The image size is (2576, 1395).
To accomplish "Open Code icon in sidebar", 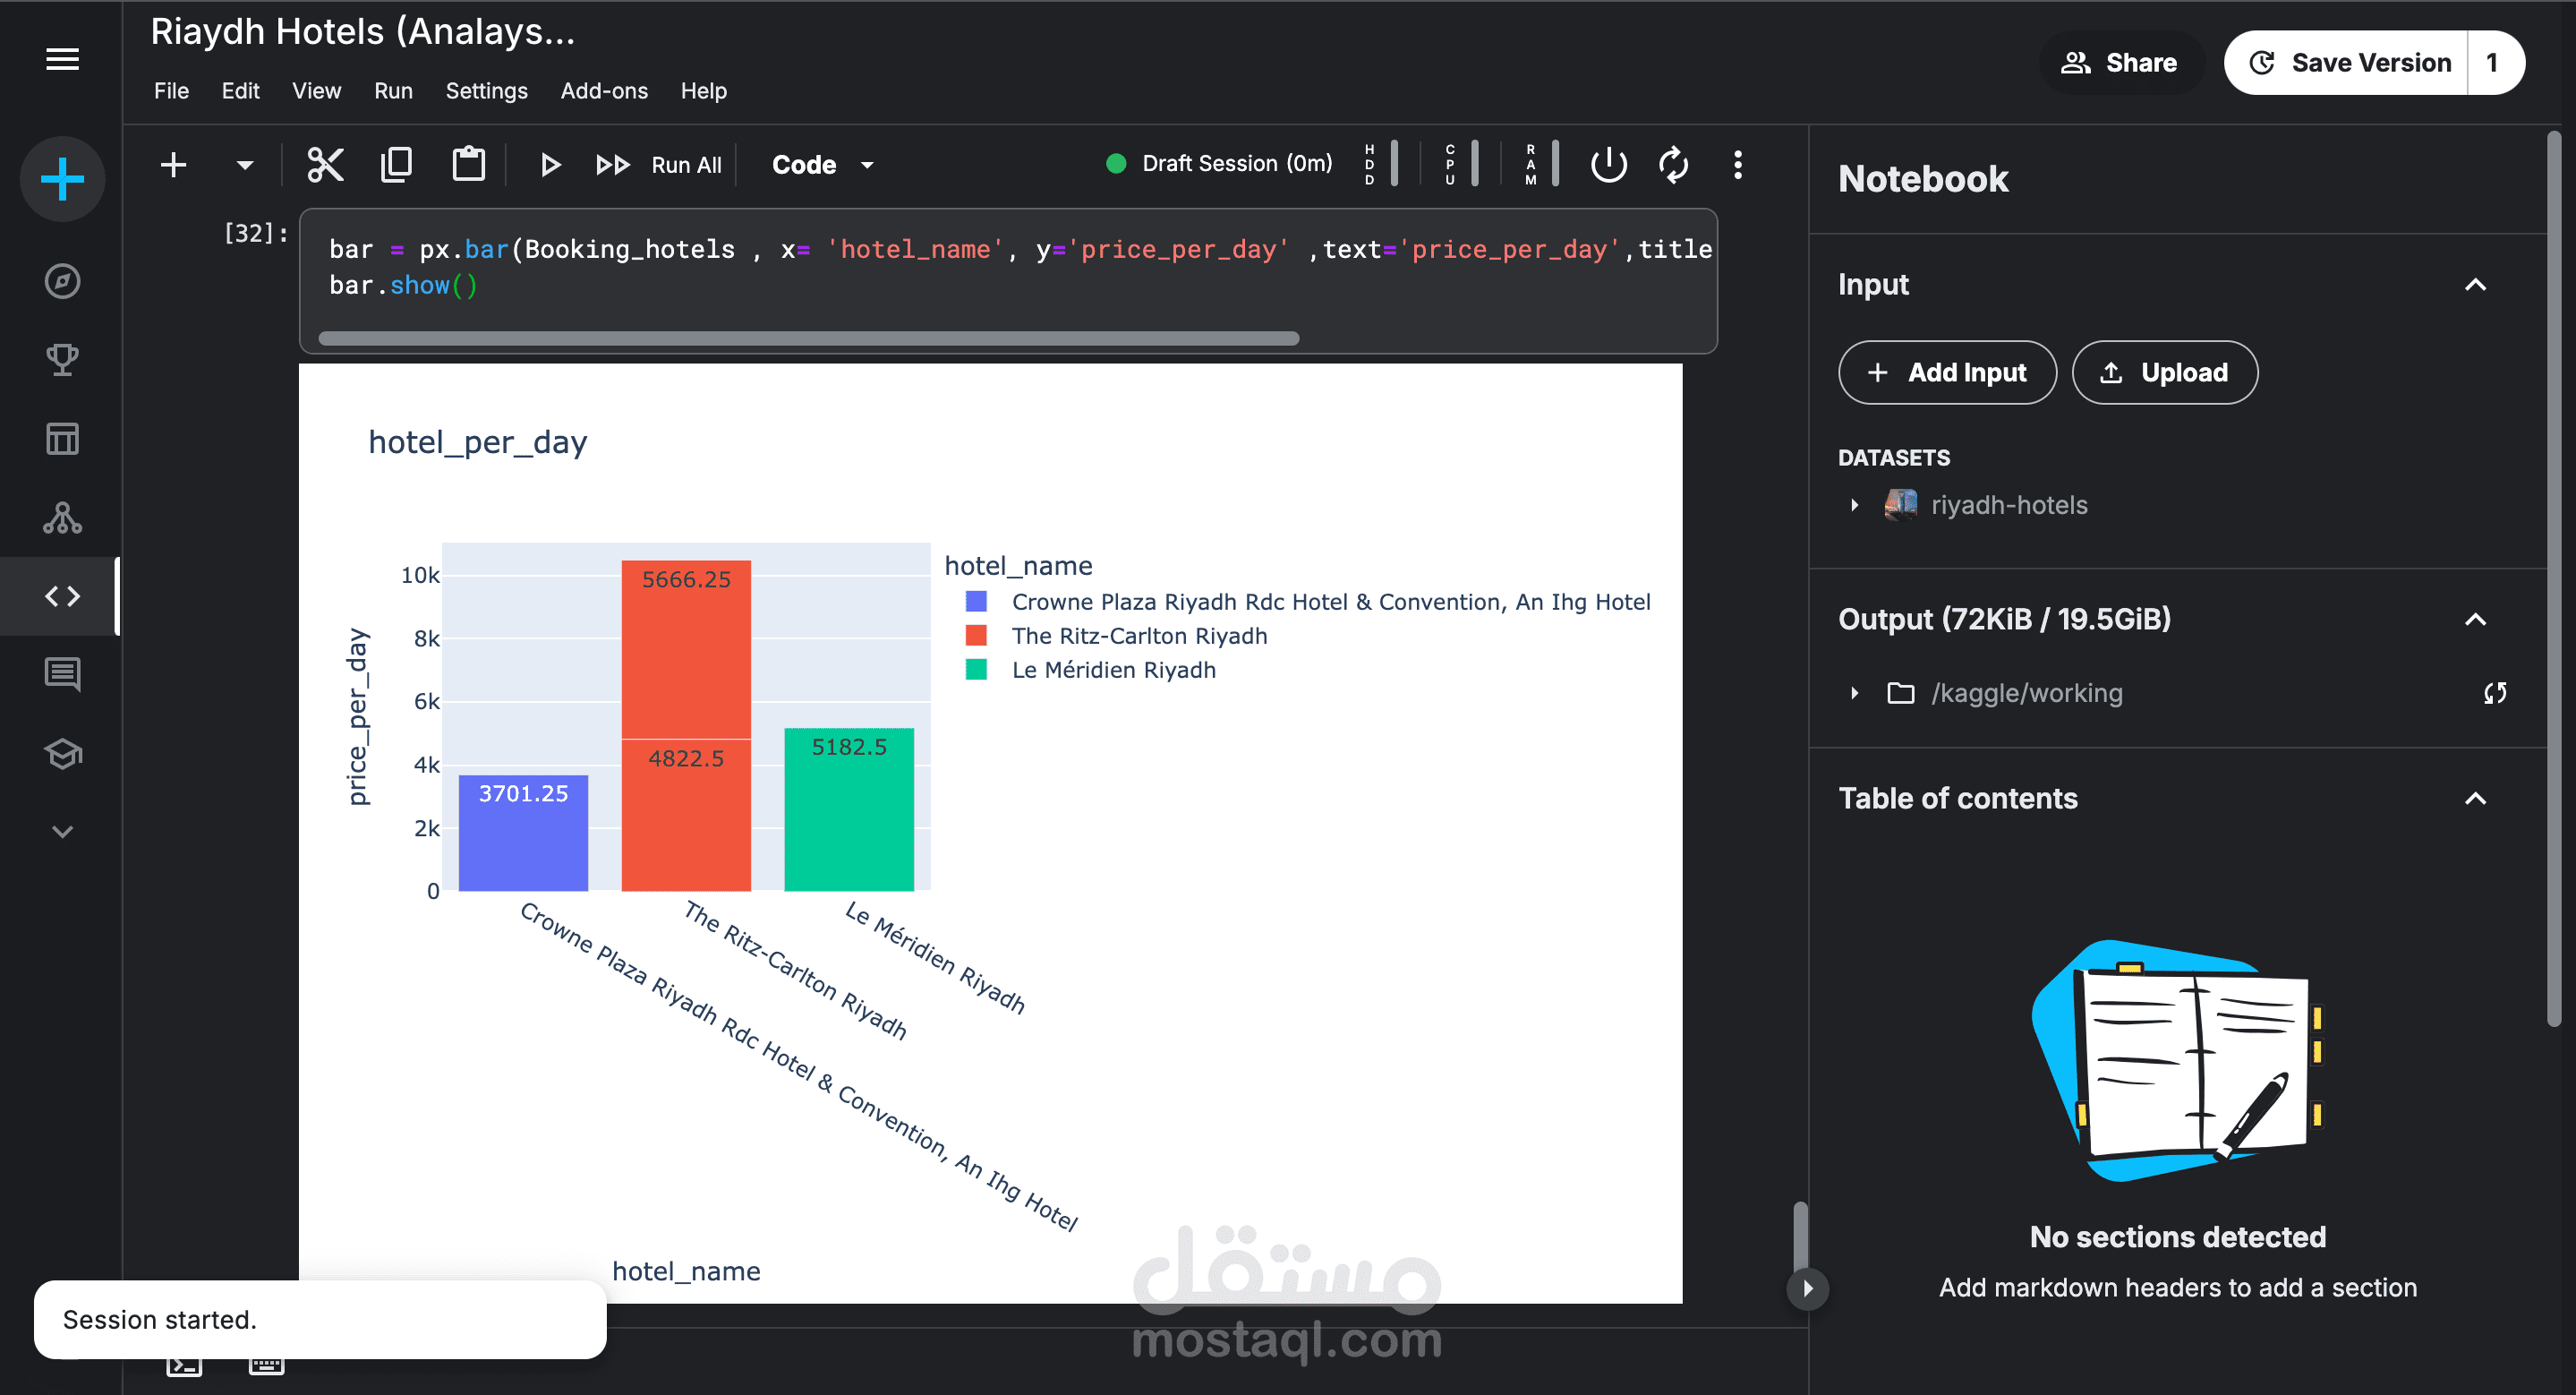I will tap(62, 596).
